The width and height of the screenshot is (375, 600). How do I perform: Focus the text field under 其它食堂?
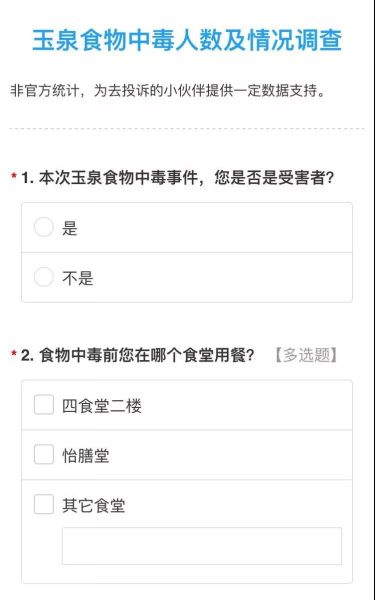coord(202,546)
